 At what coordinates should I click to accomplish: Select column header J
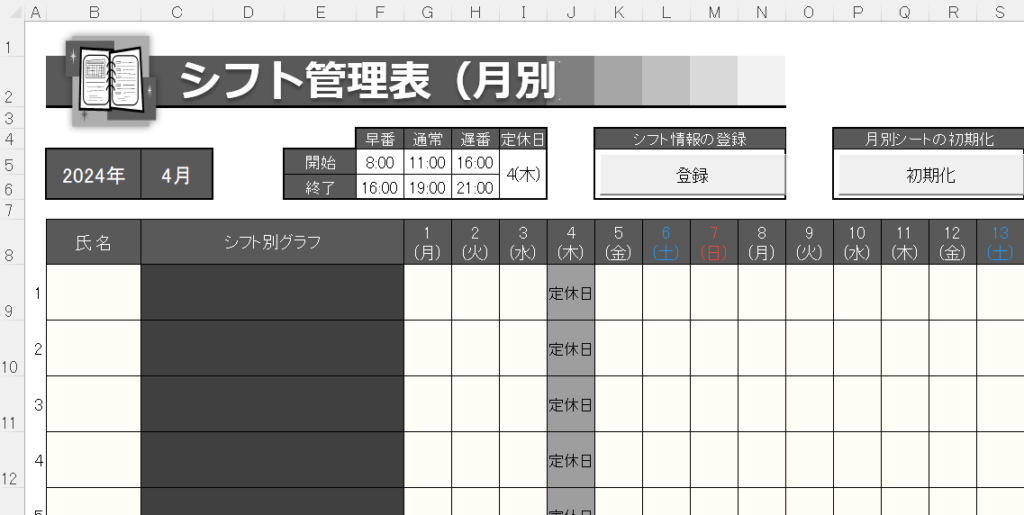(x=571, y=12)
